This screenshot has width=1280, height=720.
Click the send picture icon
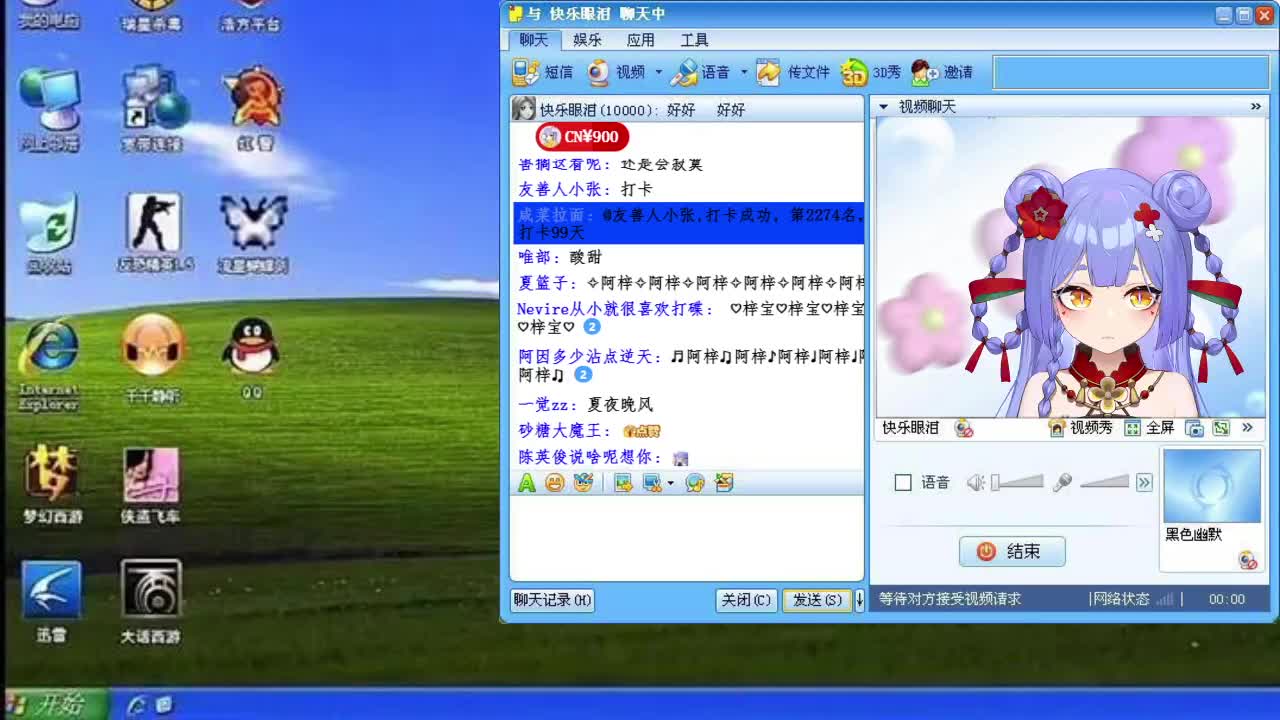(x=623, y=483)
